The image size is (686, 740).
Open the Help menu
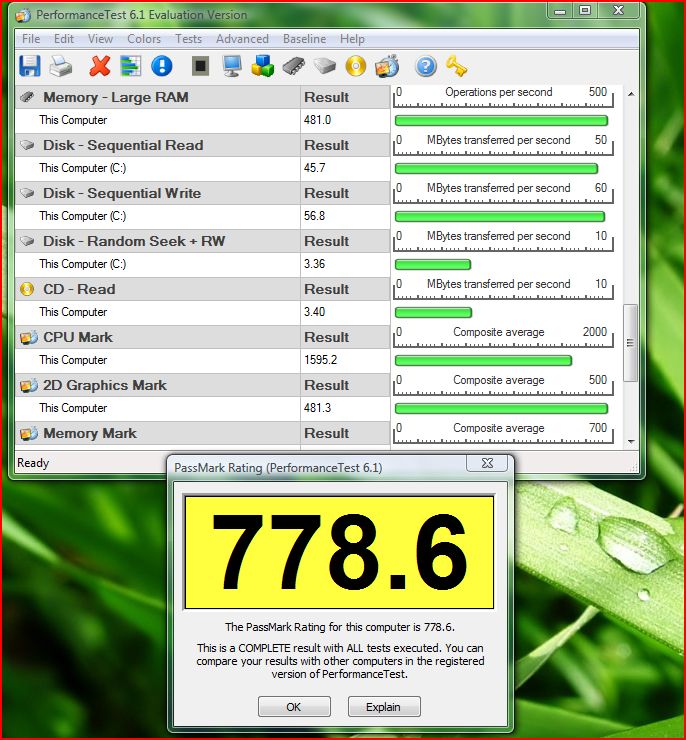352,39
